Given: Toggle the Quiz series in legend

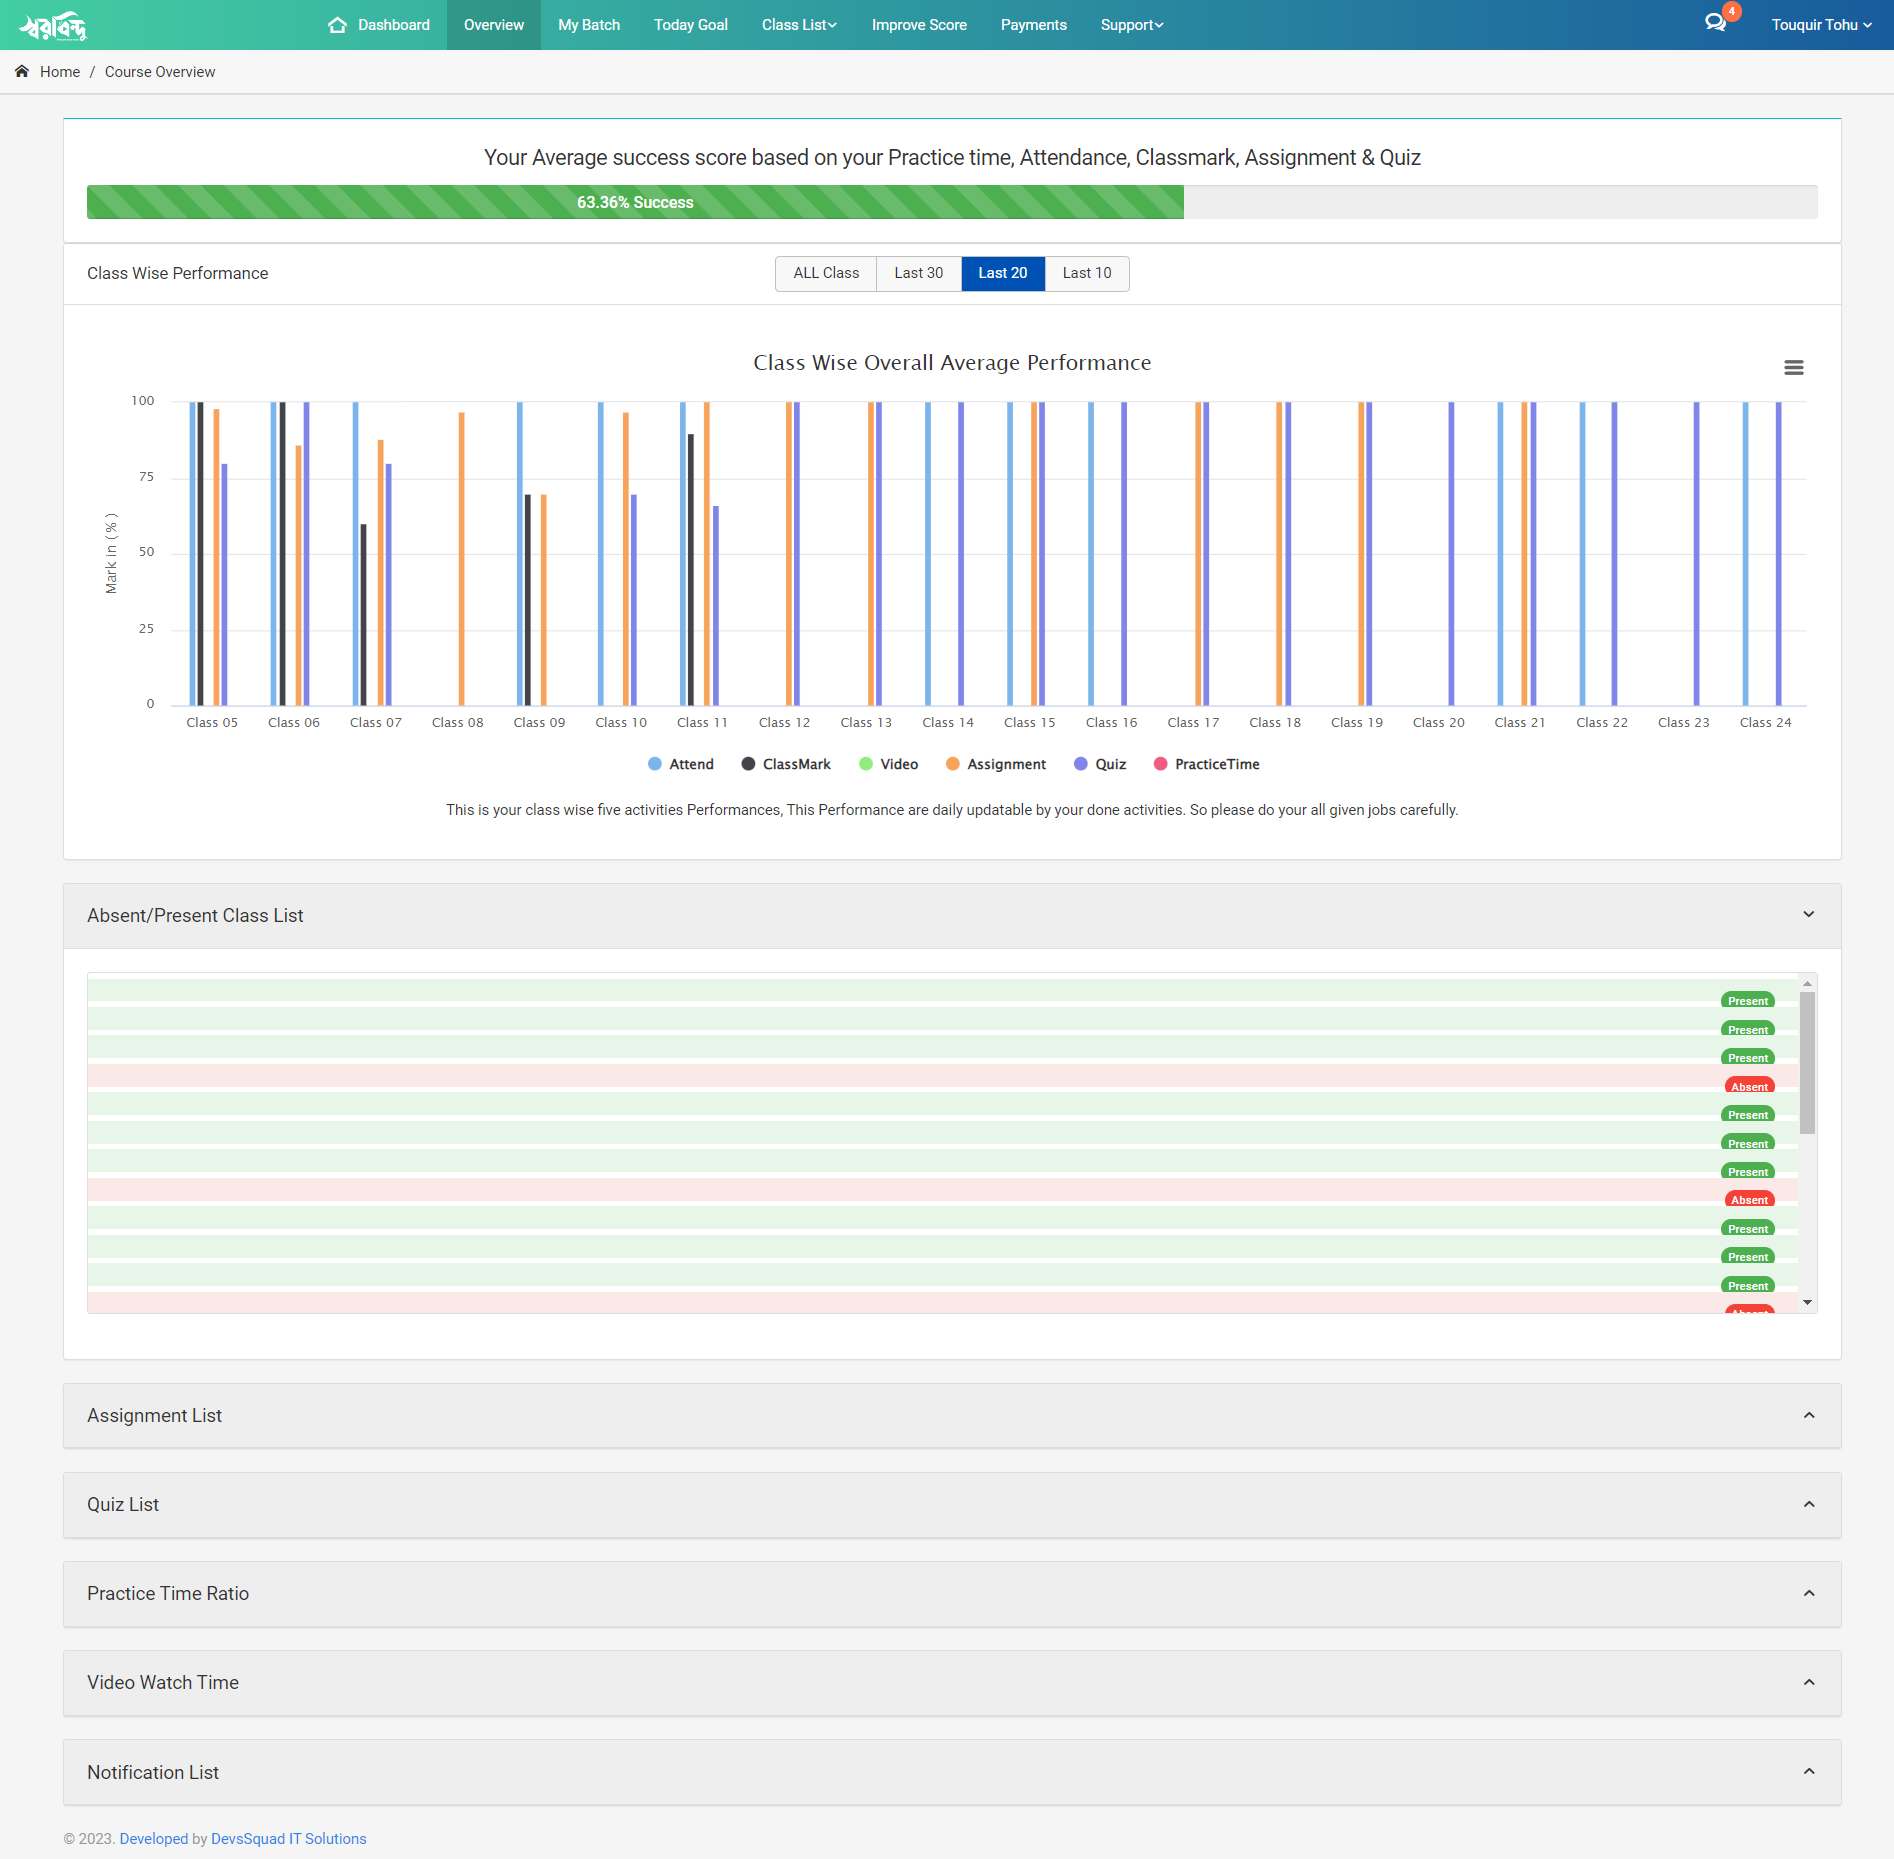Looking at the screenshot, I should 1100,764.
